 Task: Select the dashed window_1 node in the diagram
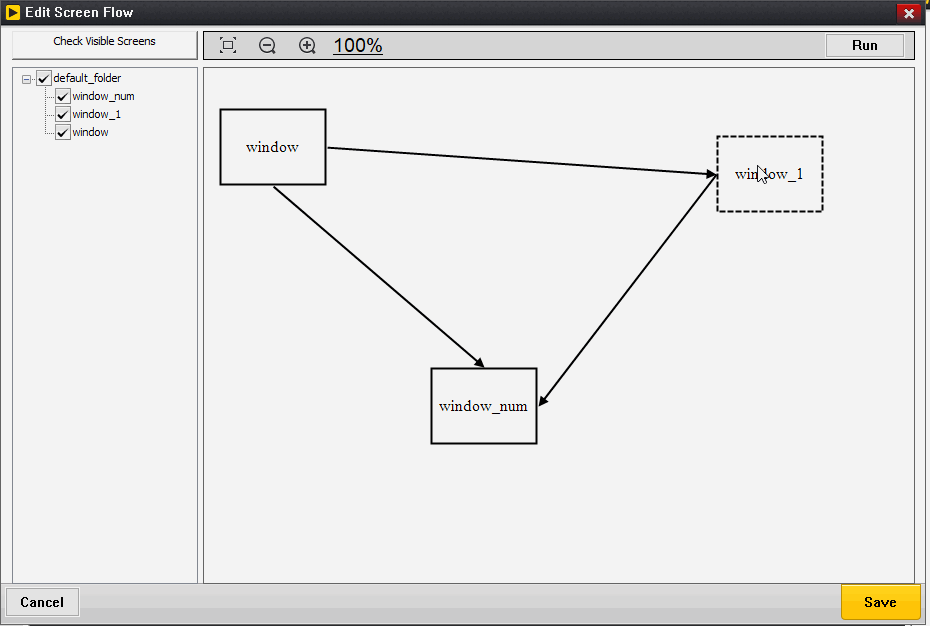click(770, 174)
